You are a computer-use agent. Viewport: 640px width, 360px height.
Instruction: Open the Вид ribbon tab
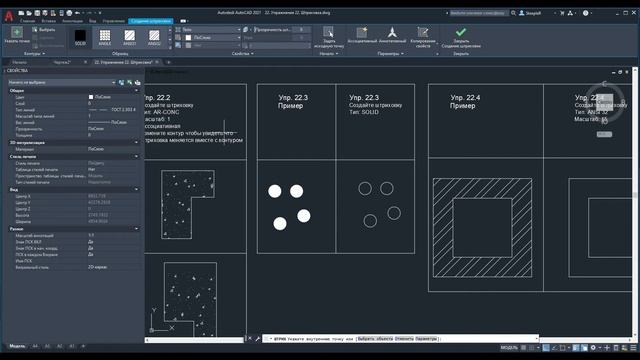93,21
